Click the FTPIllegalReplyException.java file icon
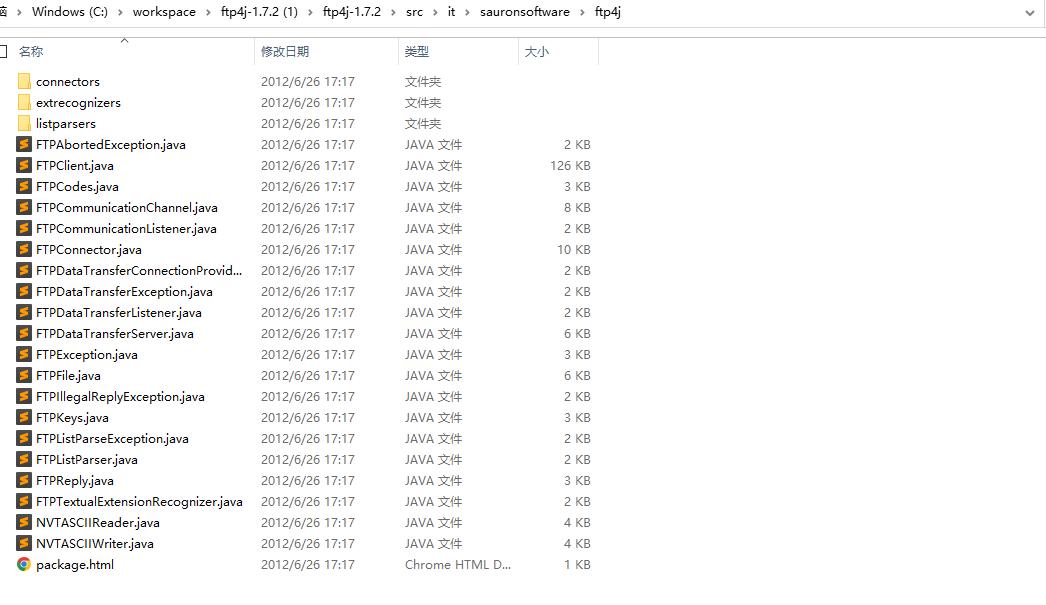The image size is (1046, 605). coord(24,396)
